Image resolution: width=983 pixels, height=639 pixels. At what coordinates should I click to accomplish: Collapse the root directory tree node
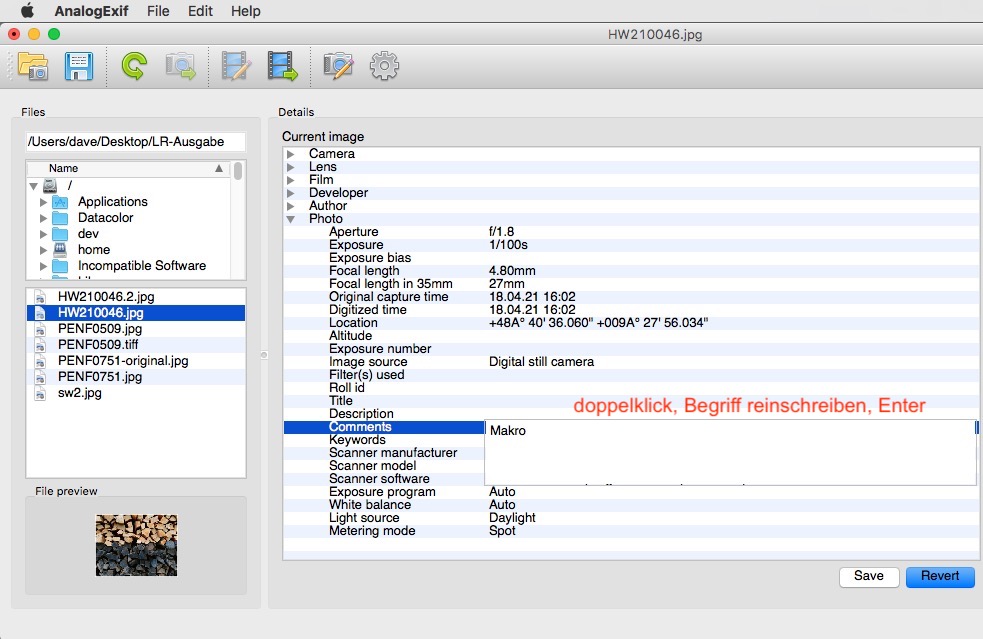34,186
